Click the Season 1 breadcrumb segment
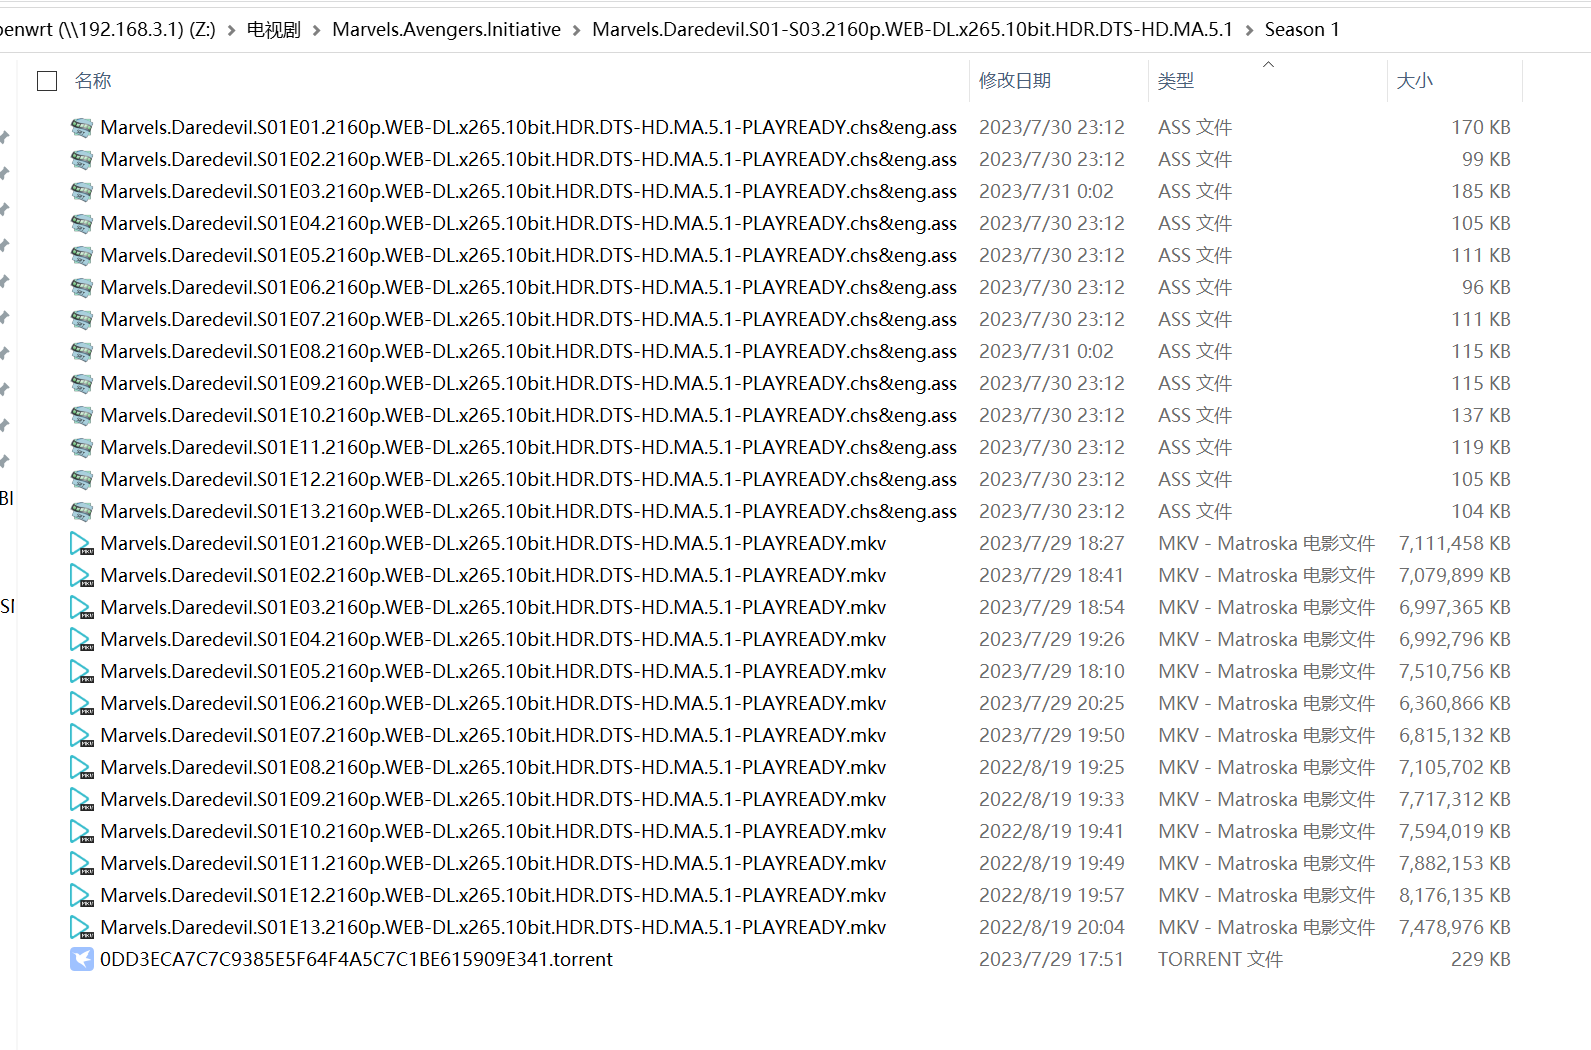This screenshot has height=1050, width=1591. [1302, 30]
